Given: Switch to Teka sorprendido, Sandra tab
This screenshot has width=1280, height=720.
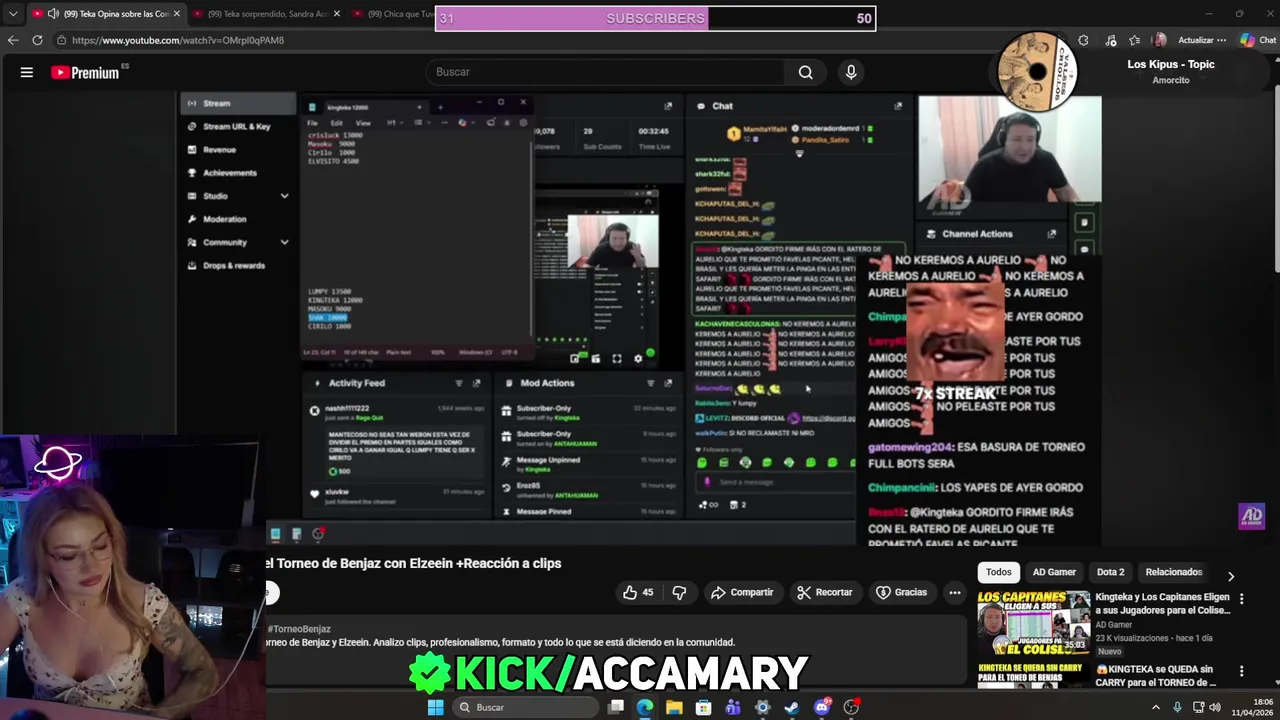Looking at the screenshot, I should pyautogui.click(x=267, y=14).
